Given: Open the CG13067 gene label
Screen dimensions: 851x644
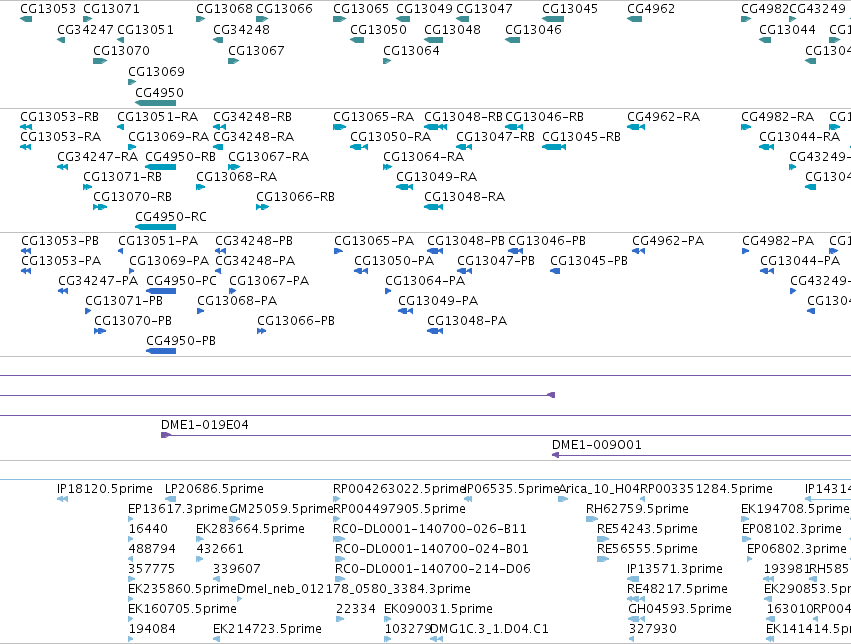Looking at the screenshot, I should [256, 50].
